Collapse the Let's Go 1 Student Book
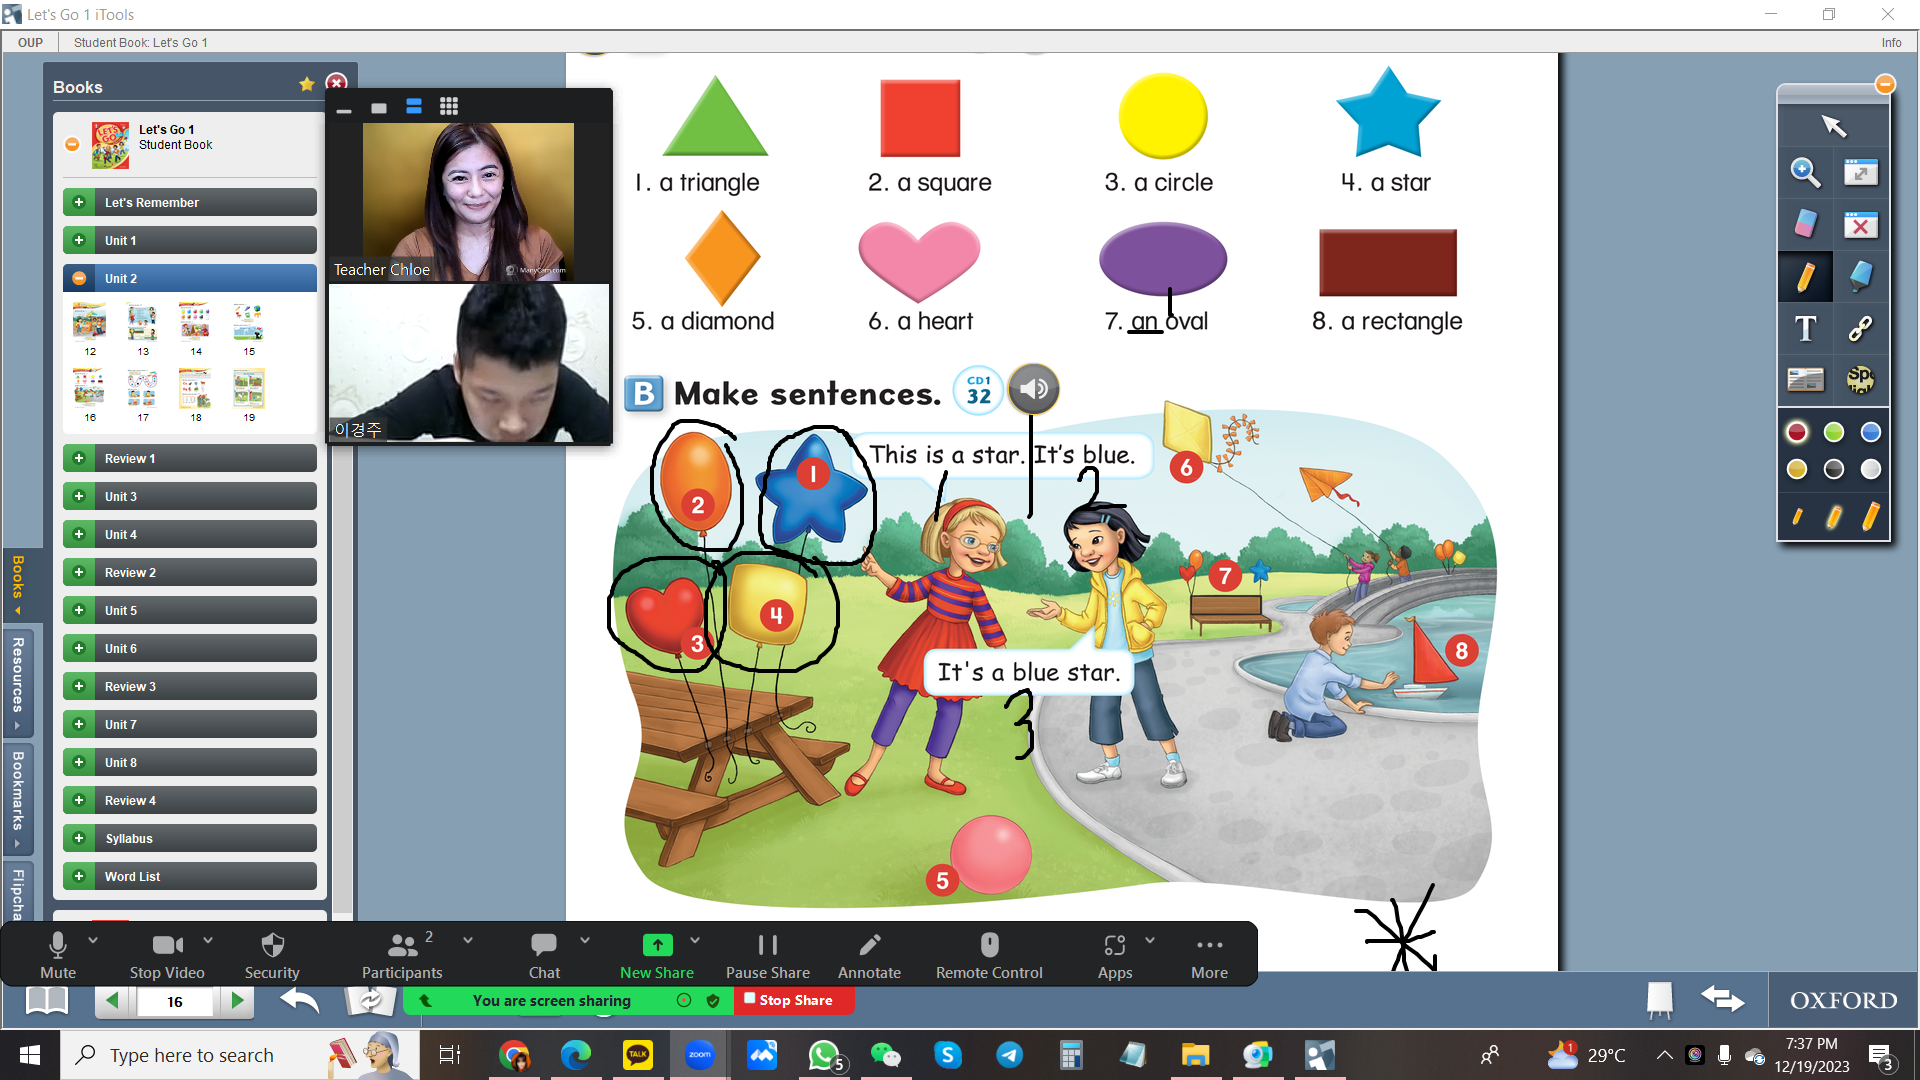1920x1080 pixels. [x=72, y=144]
